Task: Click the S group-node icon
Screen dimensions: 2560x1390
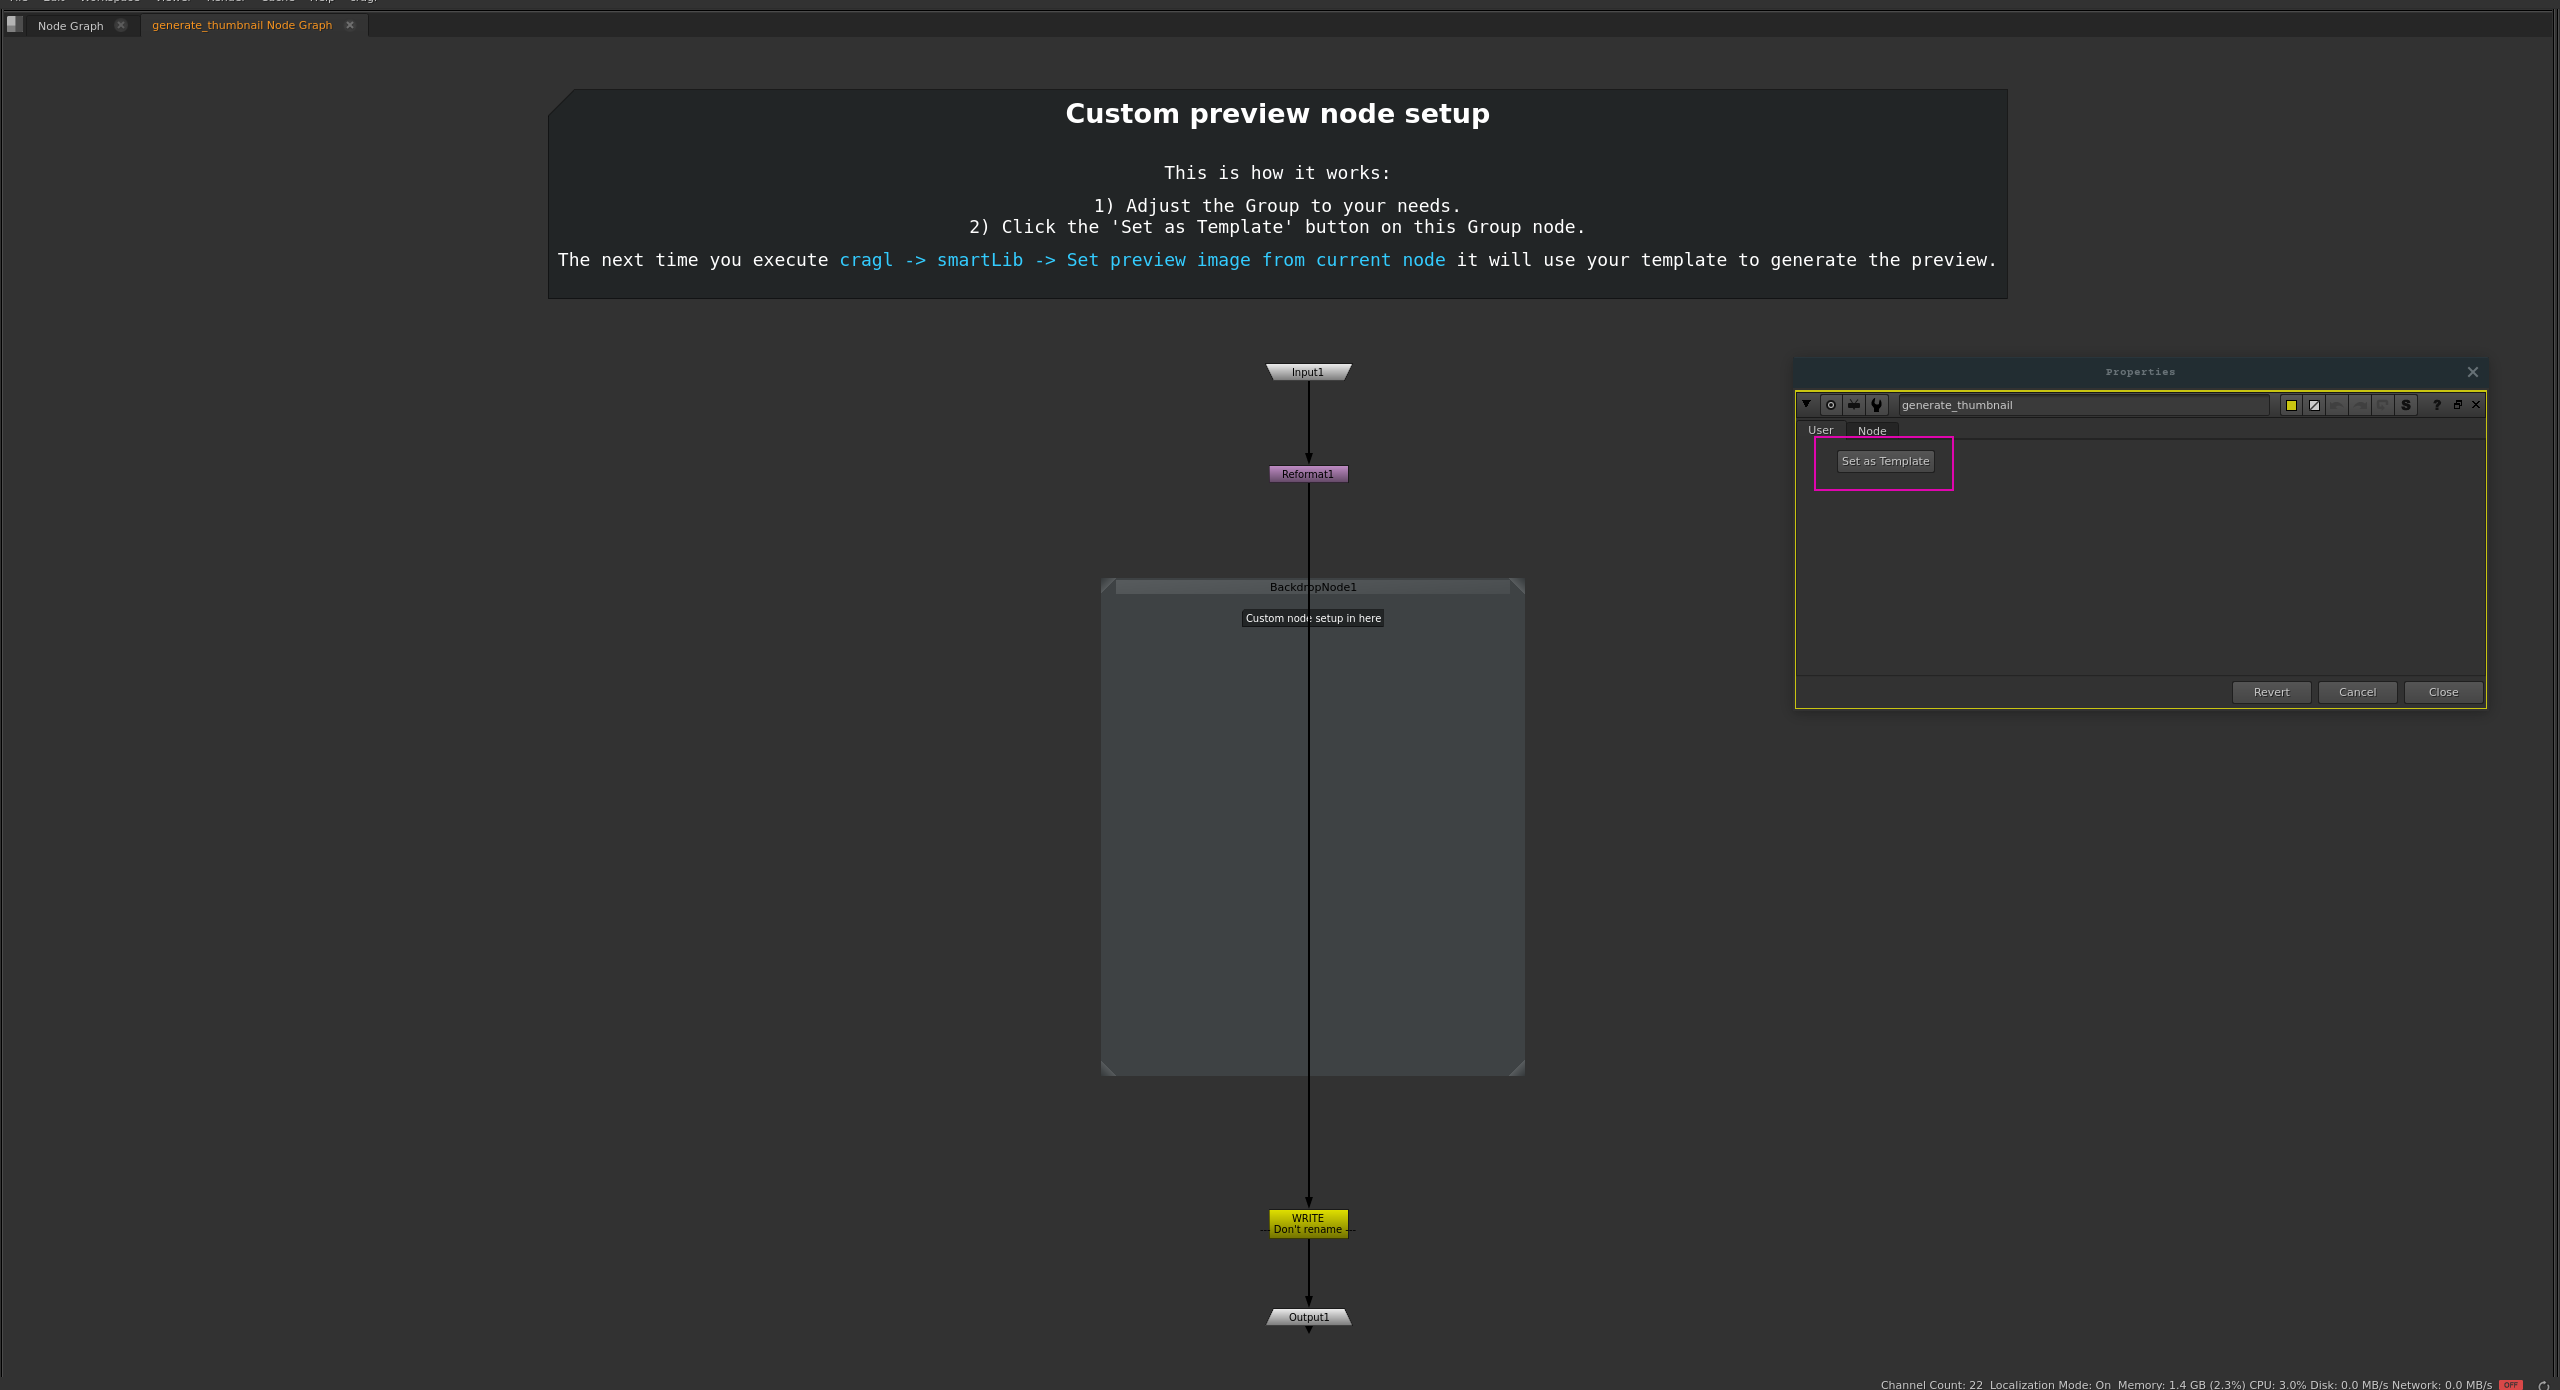Action: tap(2406, 405)
